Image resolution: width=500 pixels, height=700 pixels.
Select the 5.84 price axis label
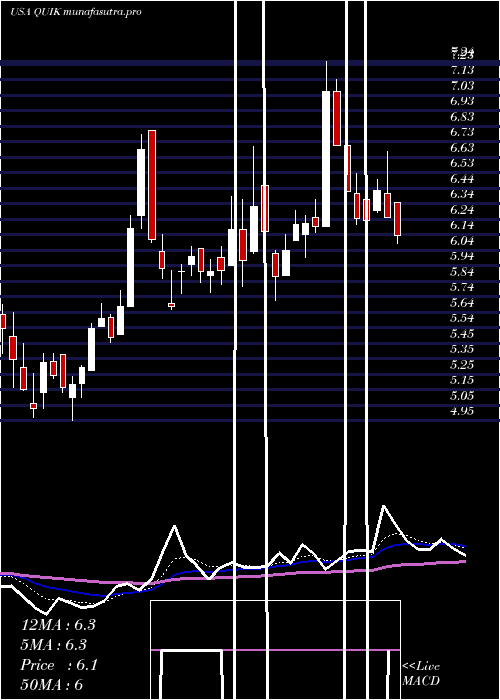point(462,271)
